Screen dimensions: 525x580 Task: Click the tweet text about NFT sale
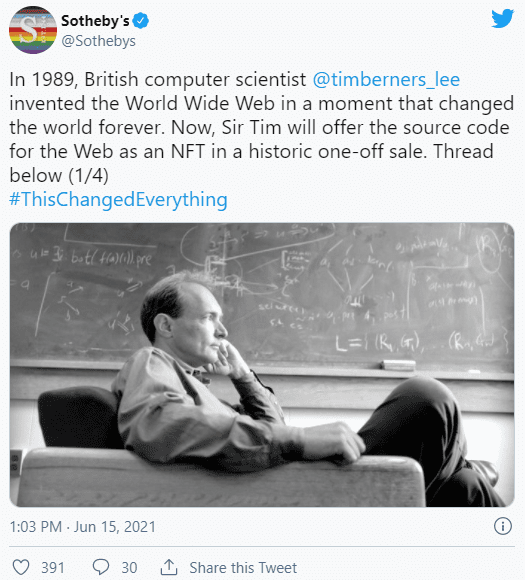point(259,128)
